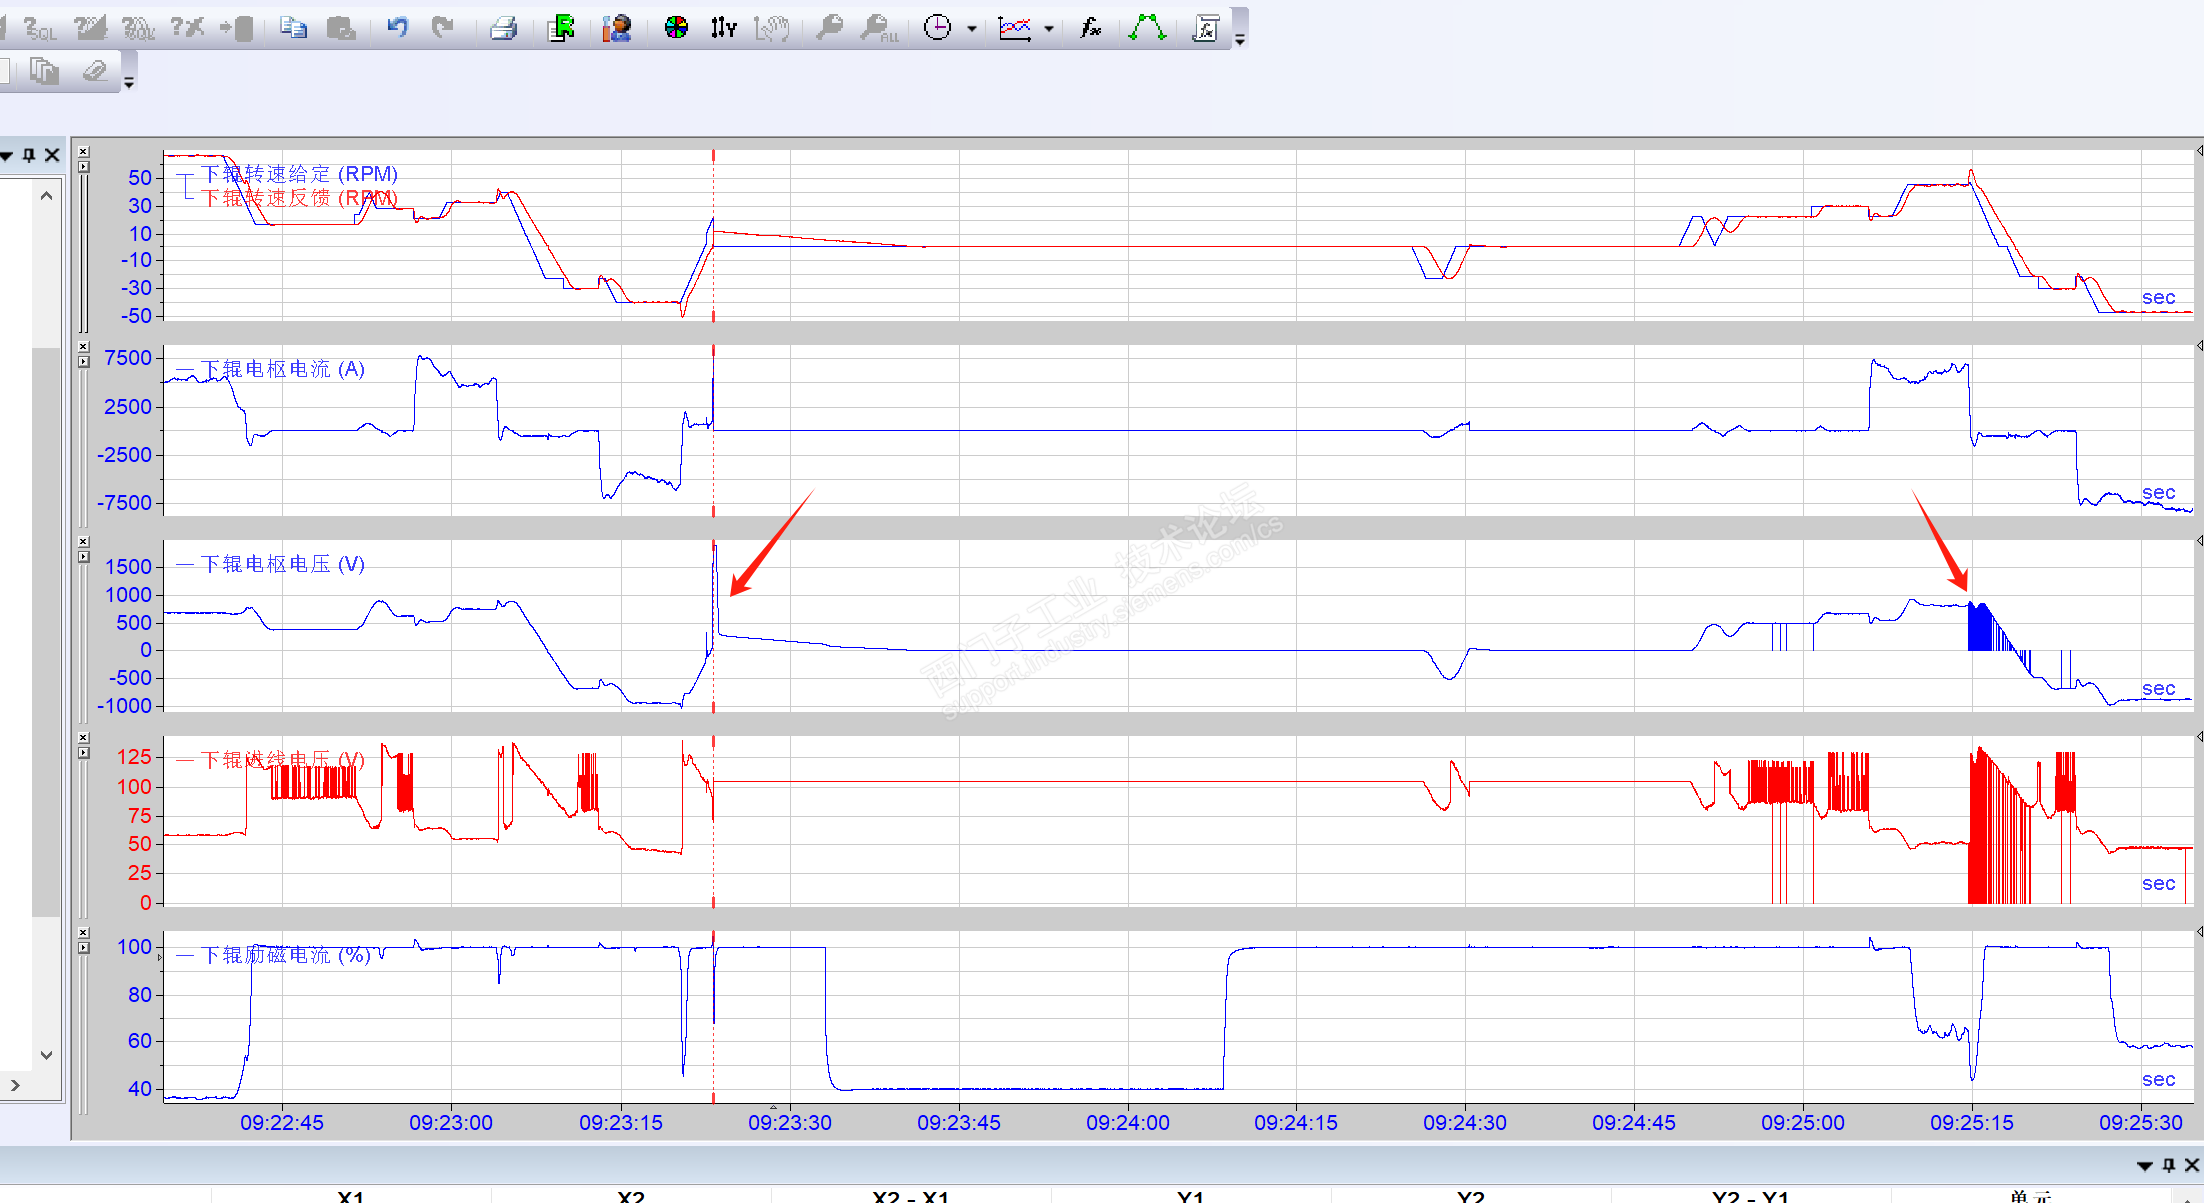Toggle play arrow on armature current graph
The height and width of the screenshot is (1203, 2204).
click(x=84, y=362)
